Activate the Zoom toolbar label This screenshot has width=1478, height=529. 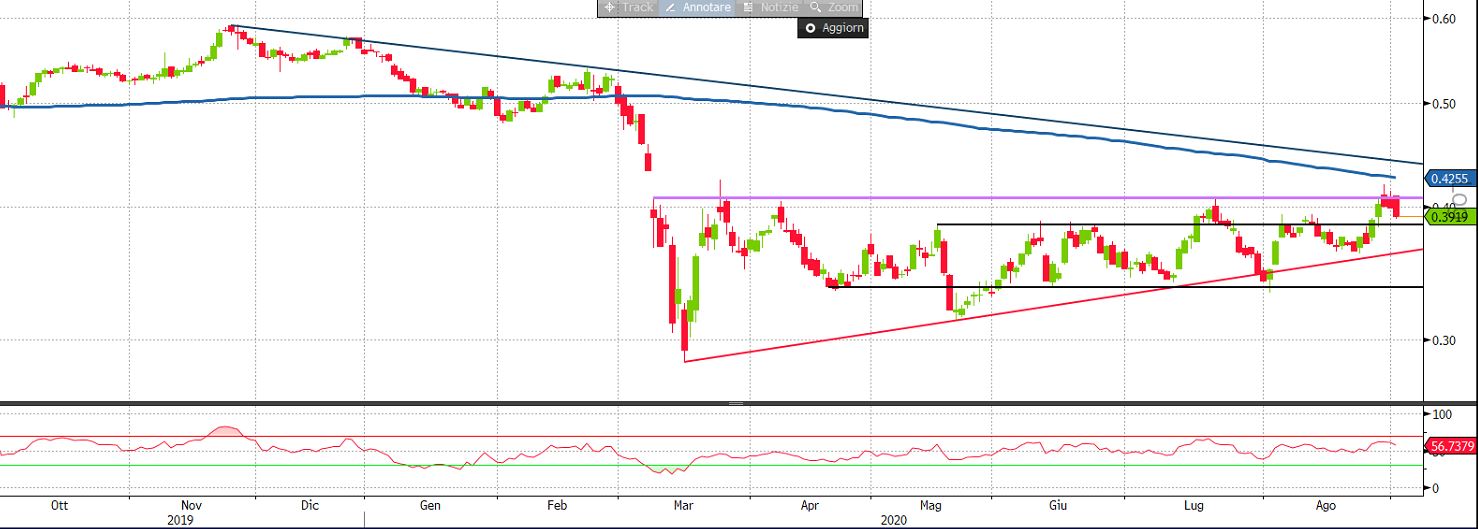pyautogui.click(x=842, y=7)
